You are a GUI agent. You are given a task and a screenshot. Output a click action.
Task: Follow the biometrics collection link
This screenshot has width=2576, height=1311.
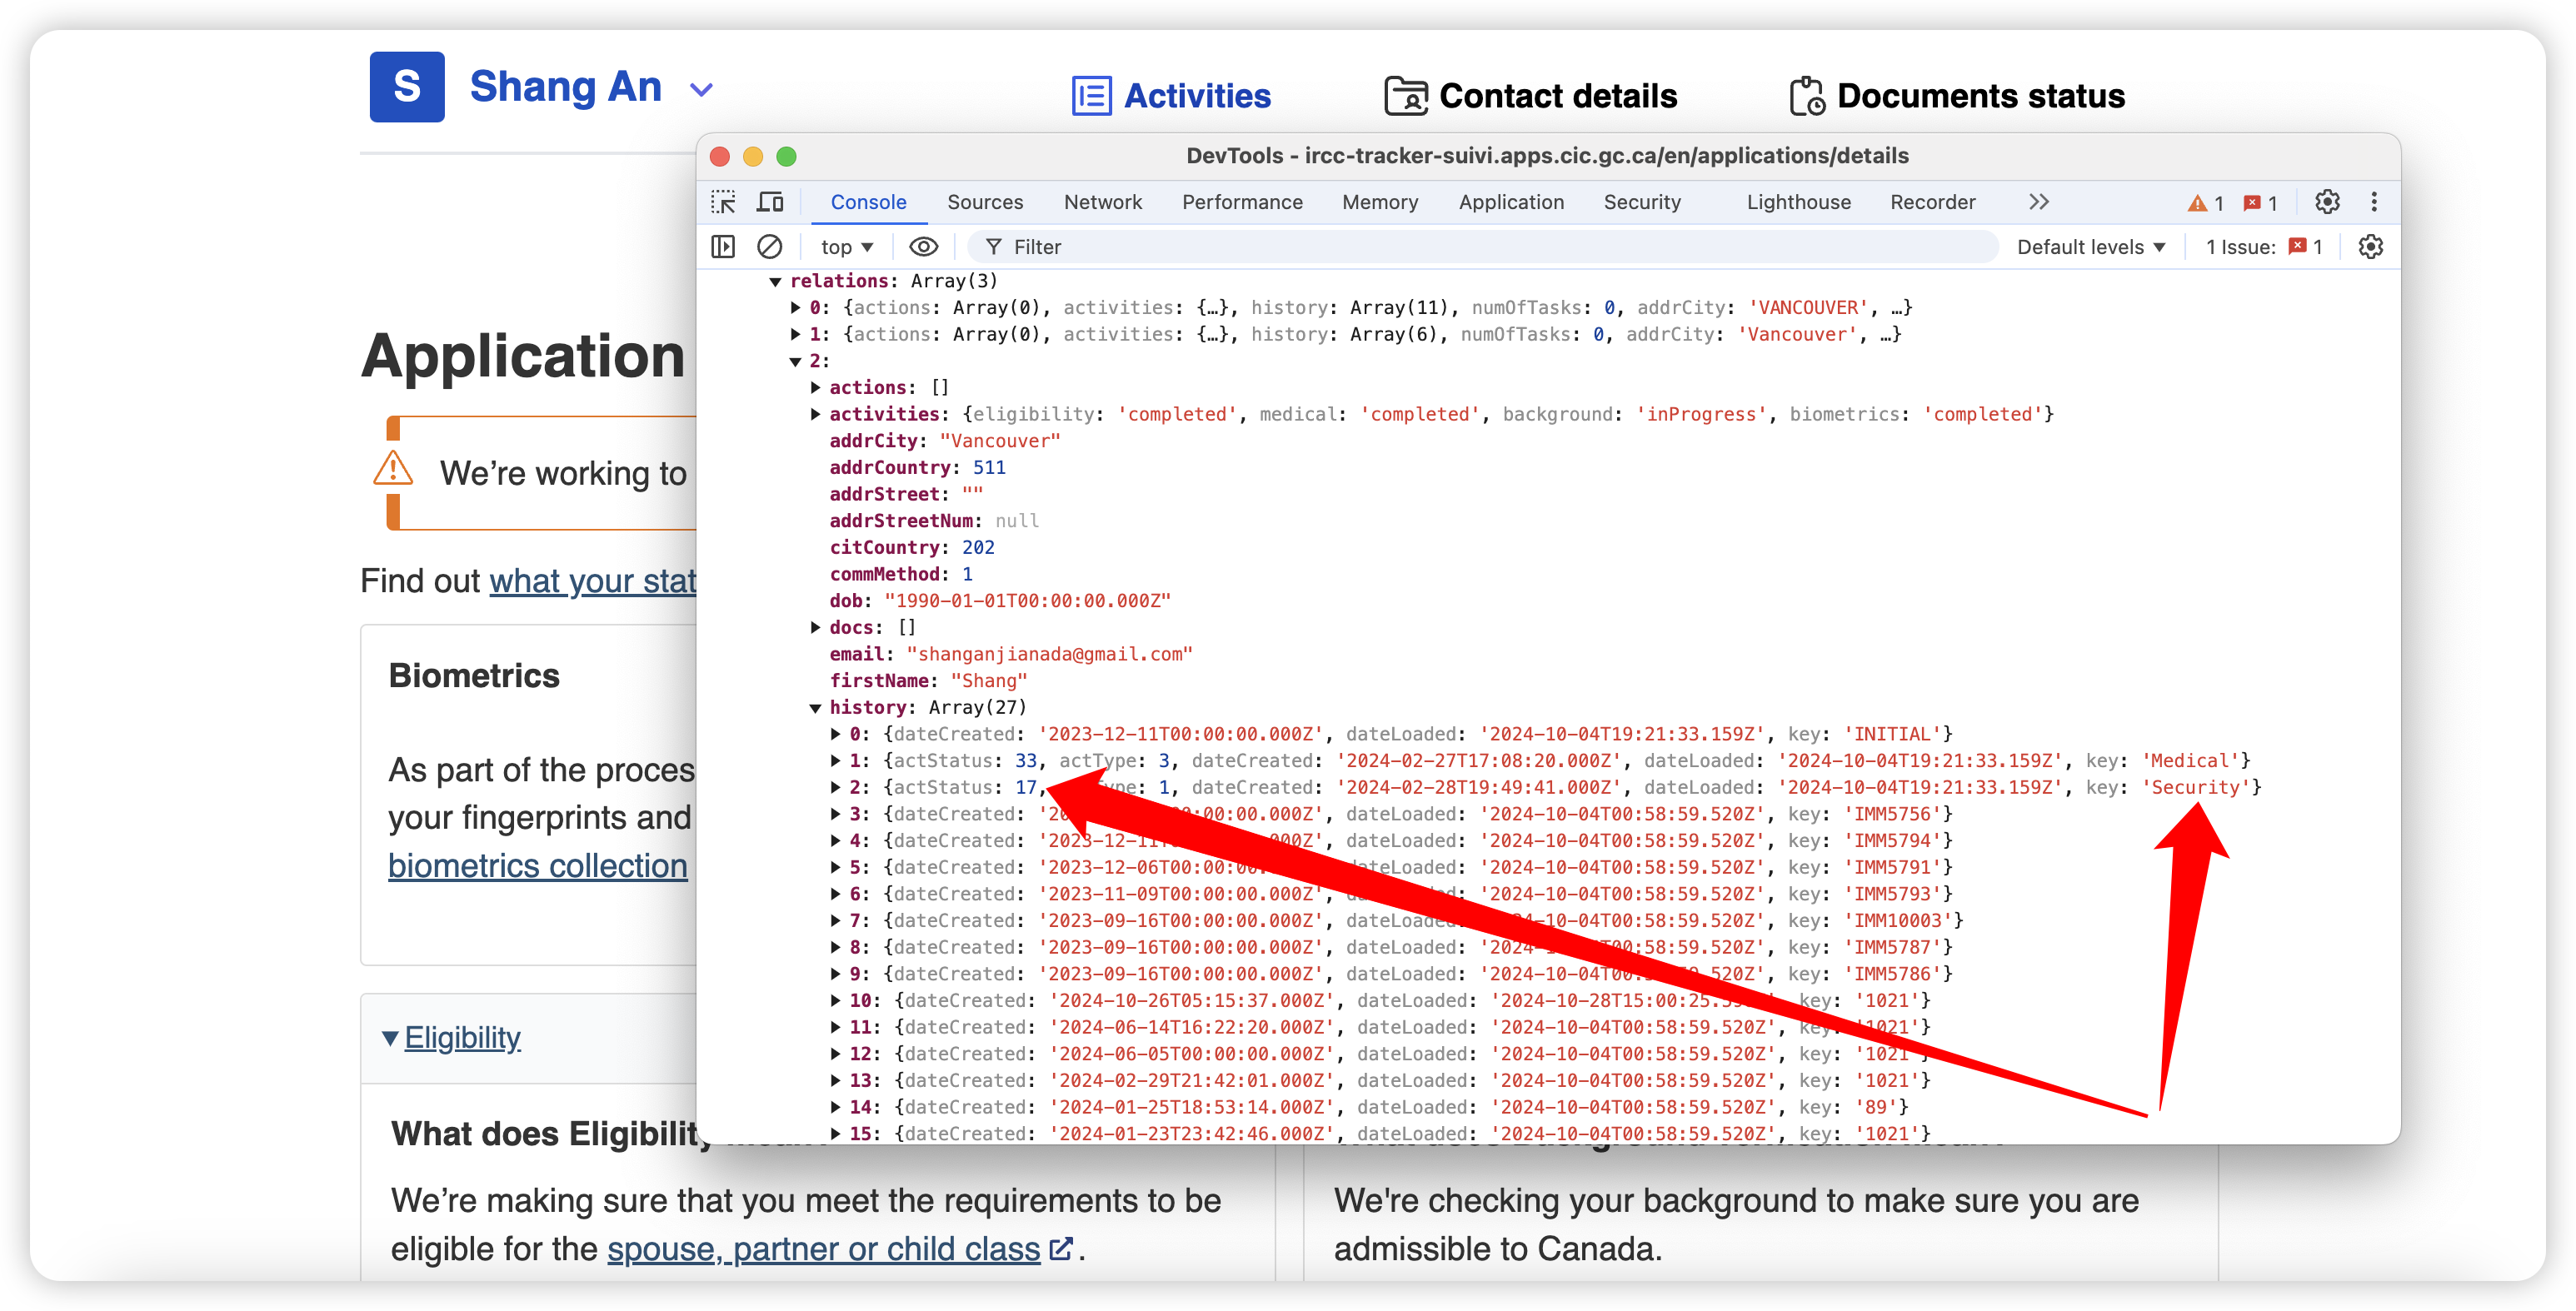[537, 866]
